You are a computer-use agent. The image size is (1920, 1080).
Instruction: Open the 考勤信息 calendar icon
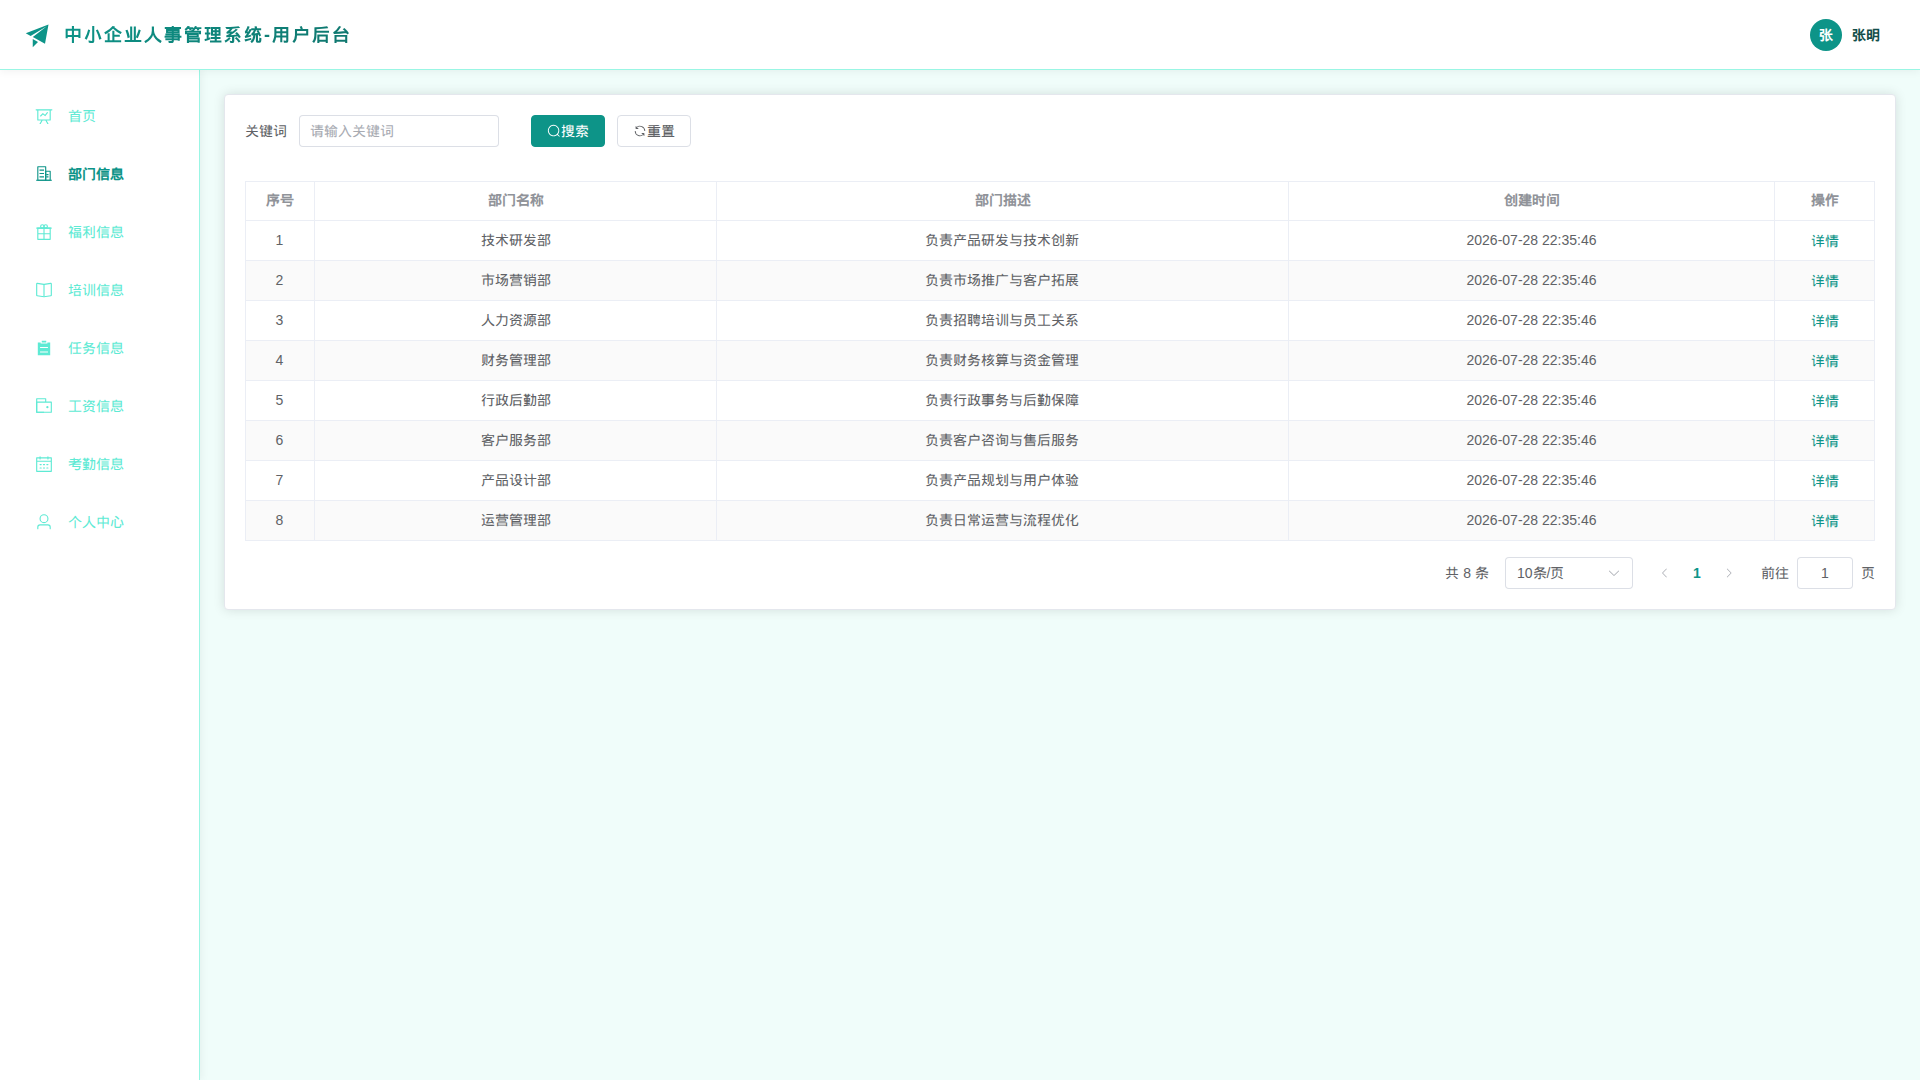44,464
